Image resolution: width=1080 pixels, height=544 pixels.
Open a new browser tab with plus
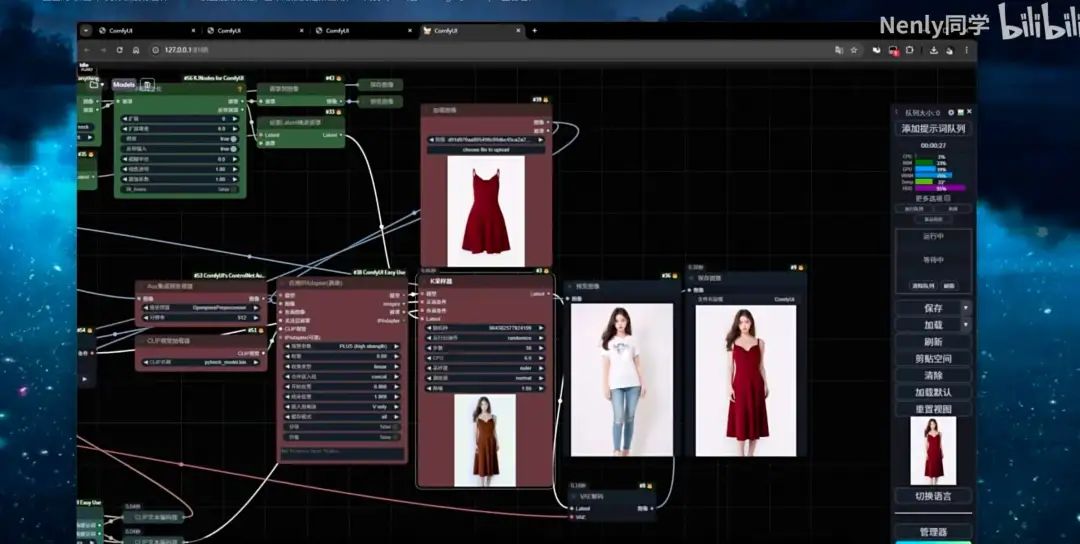tap(534, 30)
